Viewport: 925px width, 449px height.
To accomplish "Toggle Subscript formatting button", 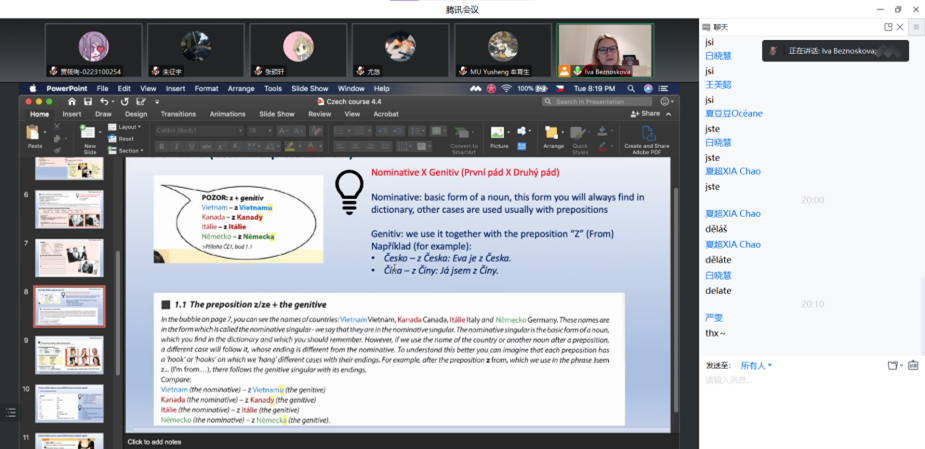I will [236, 146].
